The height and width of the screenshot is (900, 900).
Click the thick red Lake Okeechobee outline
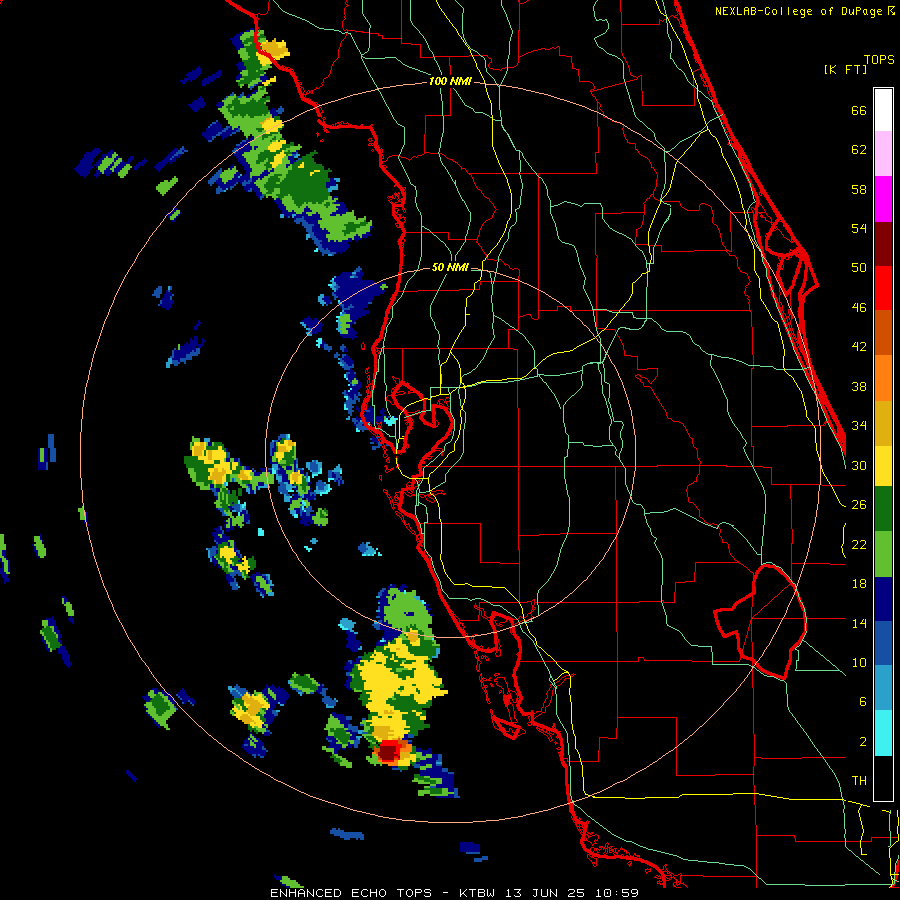763,622
